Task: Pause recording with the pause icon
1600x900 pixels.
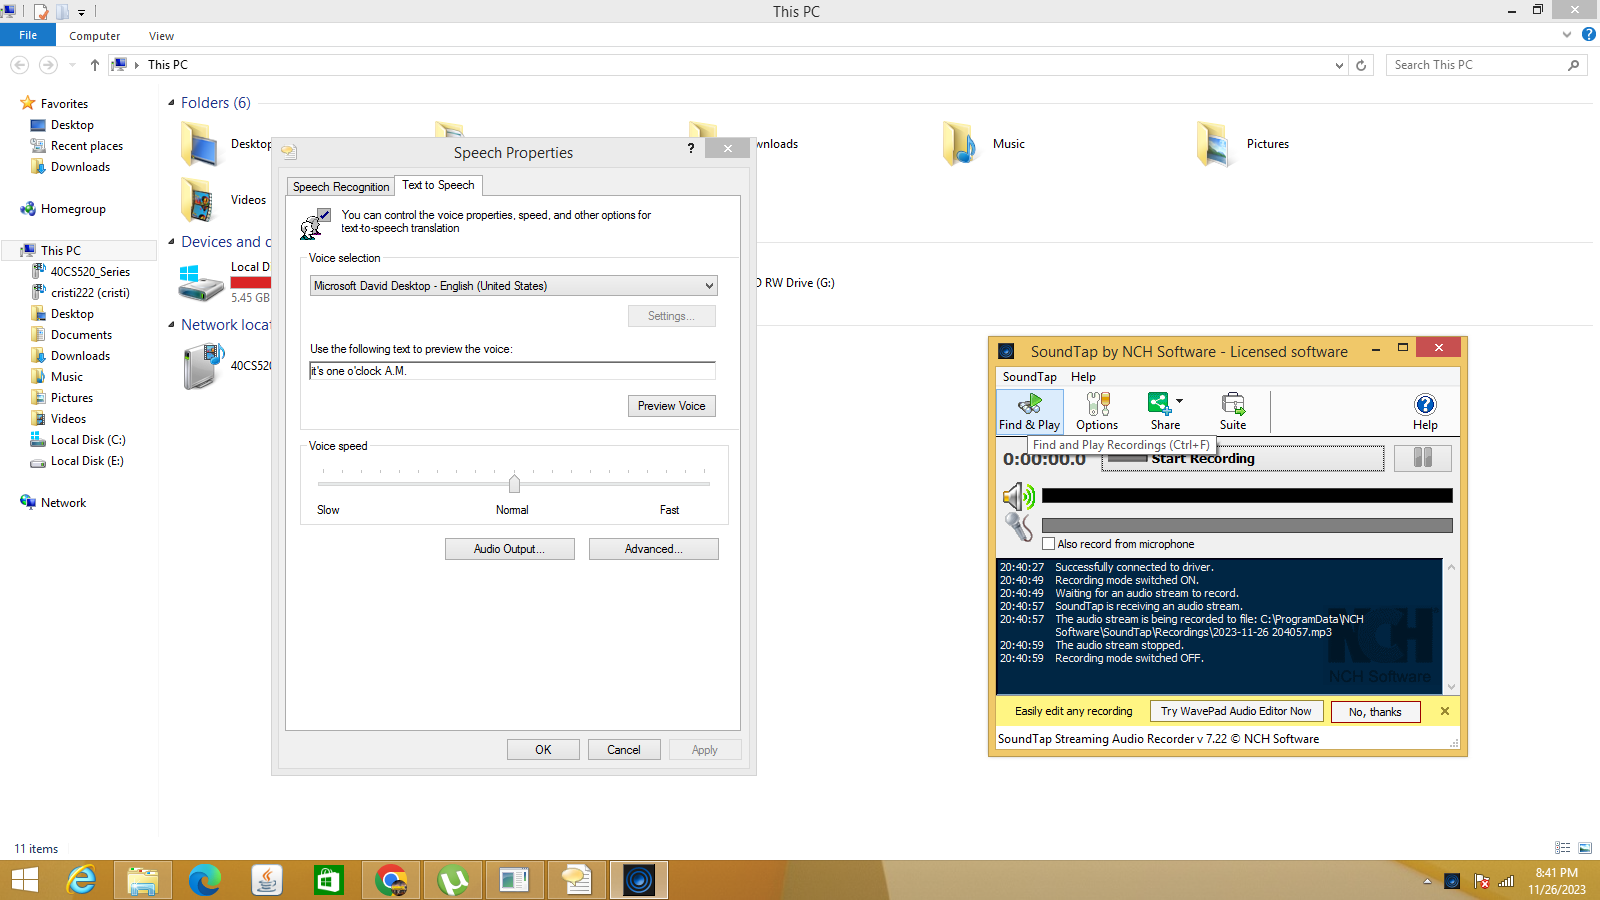Action: coord(1422,457)
